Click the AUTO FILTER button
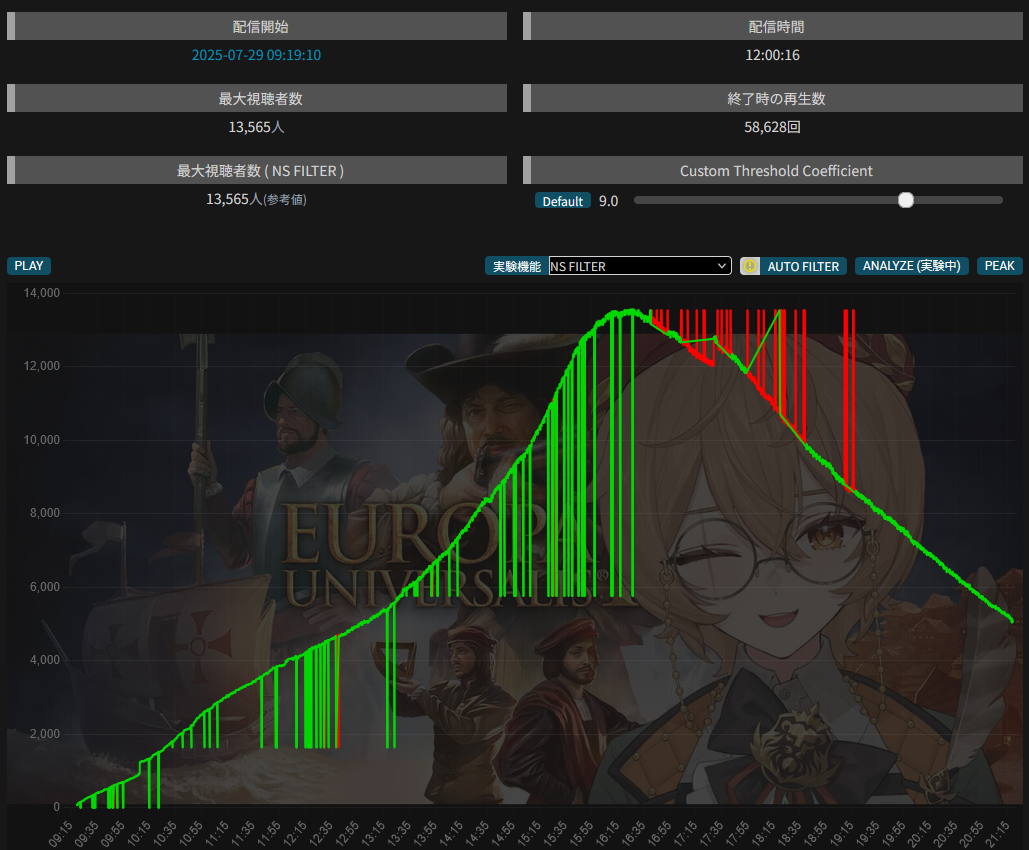This screenshot has height=850, width=1029. [803, 266]
